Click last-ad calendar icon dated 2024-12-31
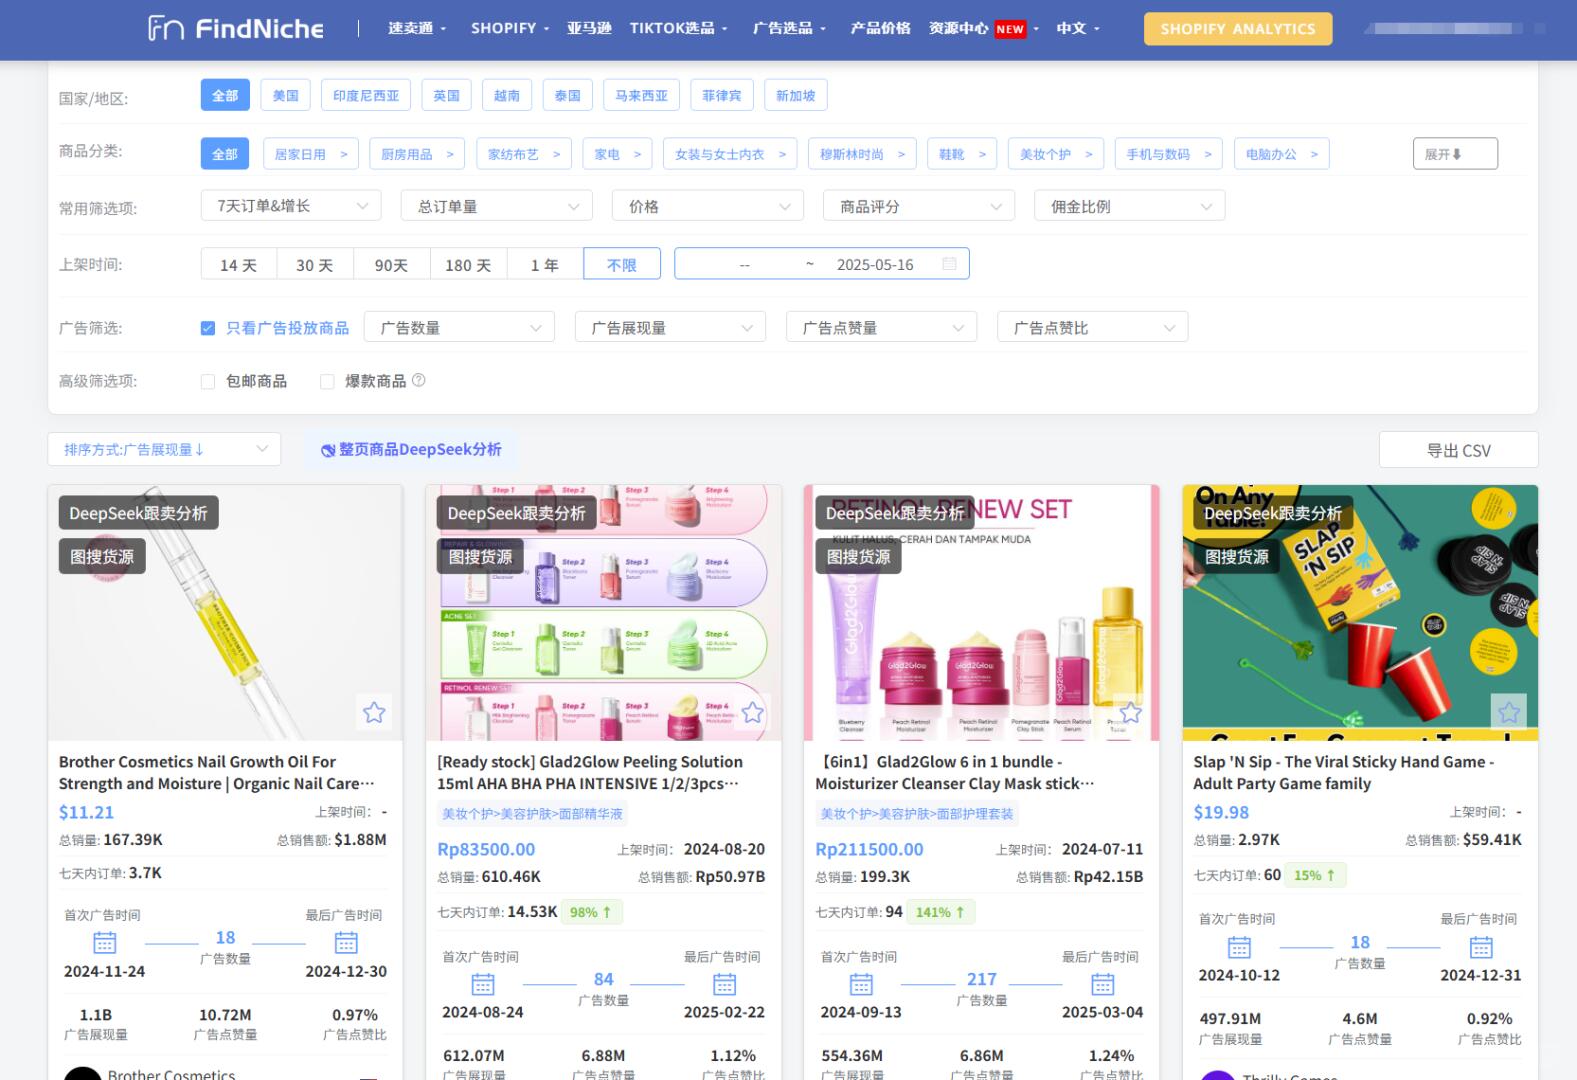The width and height of the screenshot is (1577, 1080). (1481, 946)
